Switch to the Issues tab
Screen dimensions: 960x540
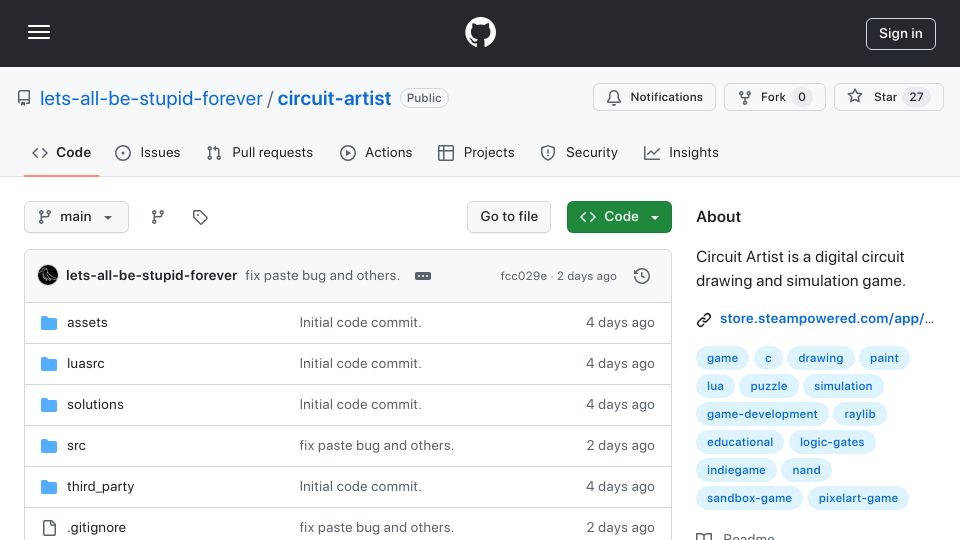(148, 152)
